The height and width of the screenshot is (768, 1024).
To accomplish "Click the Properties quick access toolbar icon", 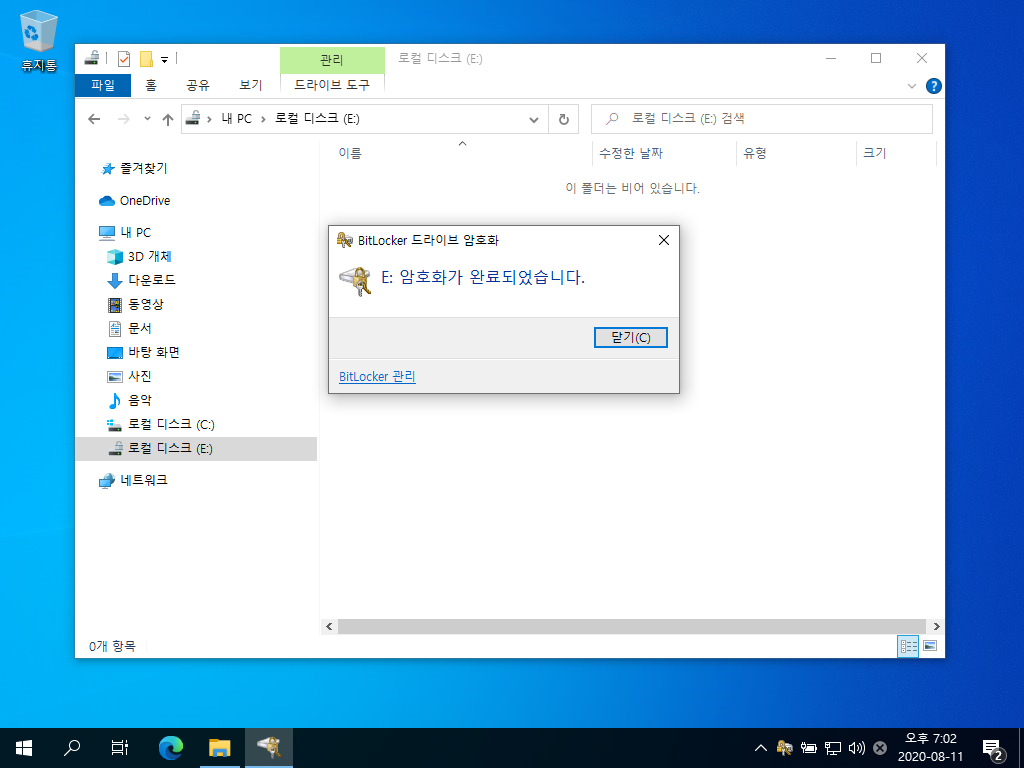I will (123, 59).
